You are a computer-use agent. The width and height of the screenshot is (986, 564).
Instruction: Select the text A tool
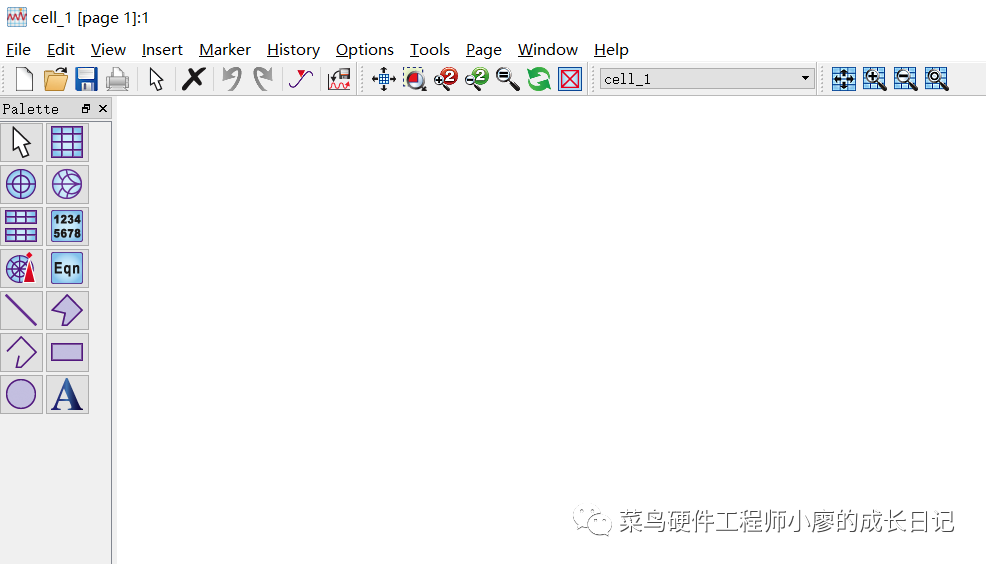(67, 395)
